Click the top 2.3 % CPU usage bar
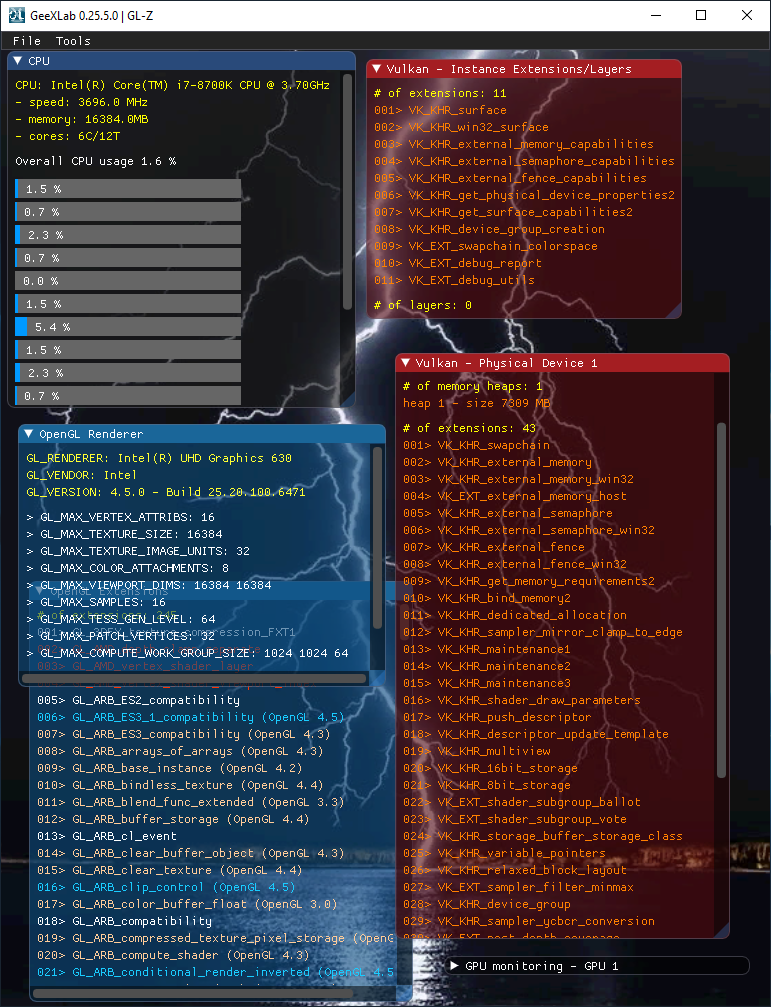 pos(128,235)
